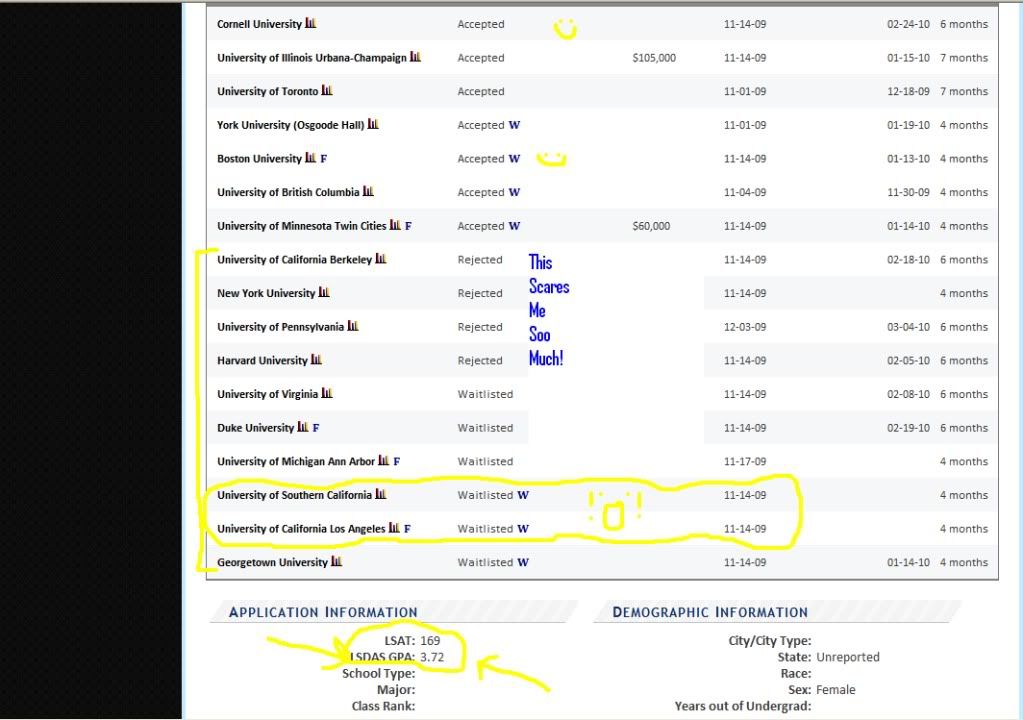Image resolution: width=1023 pixels, height=720 pixels.
Task: Click the chart icon for University of California Berkeley
Action: coord(381,259)
